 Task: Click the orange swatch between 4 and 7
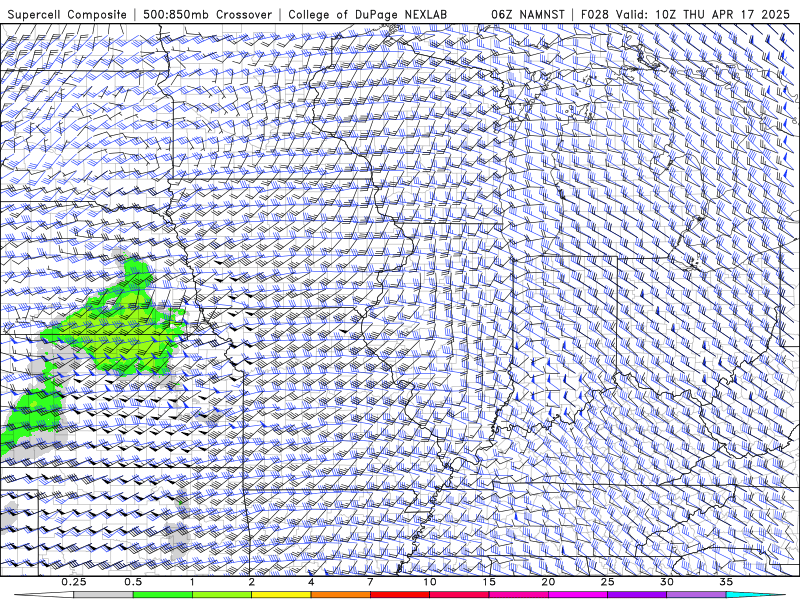pyautogui.click(x=340, y=595)
